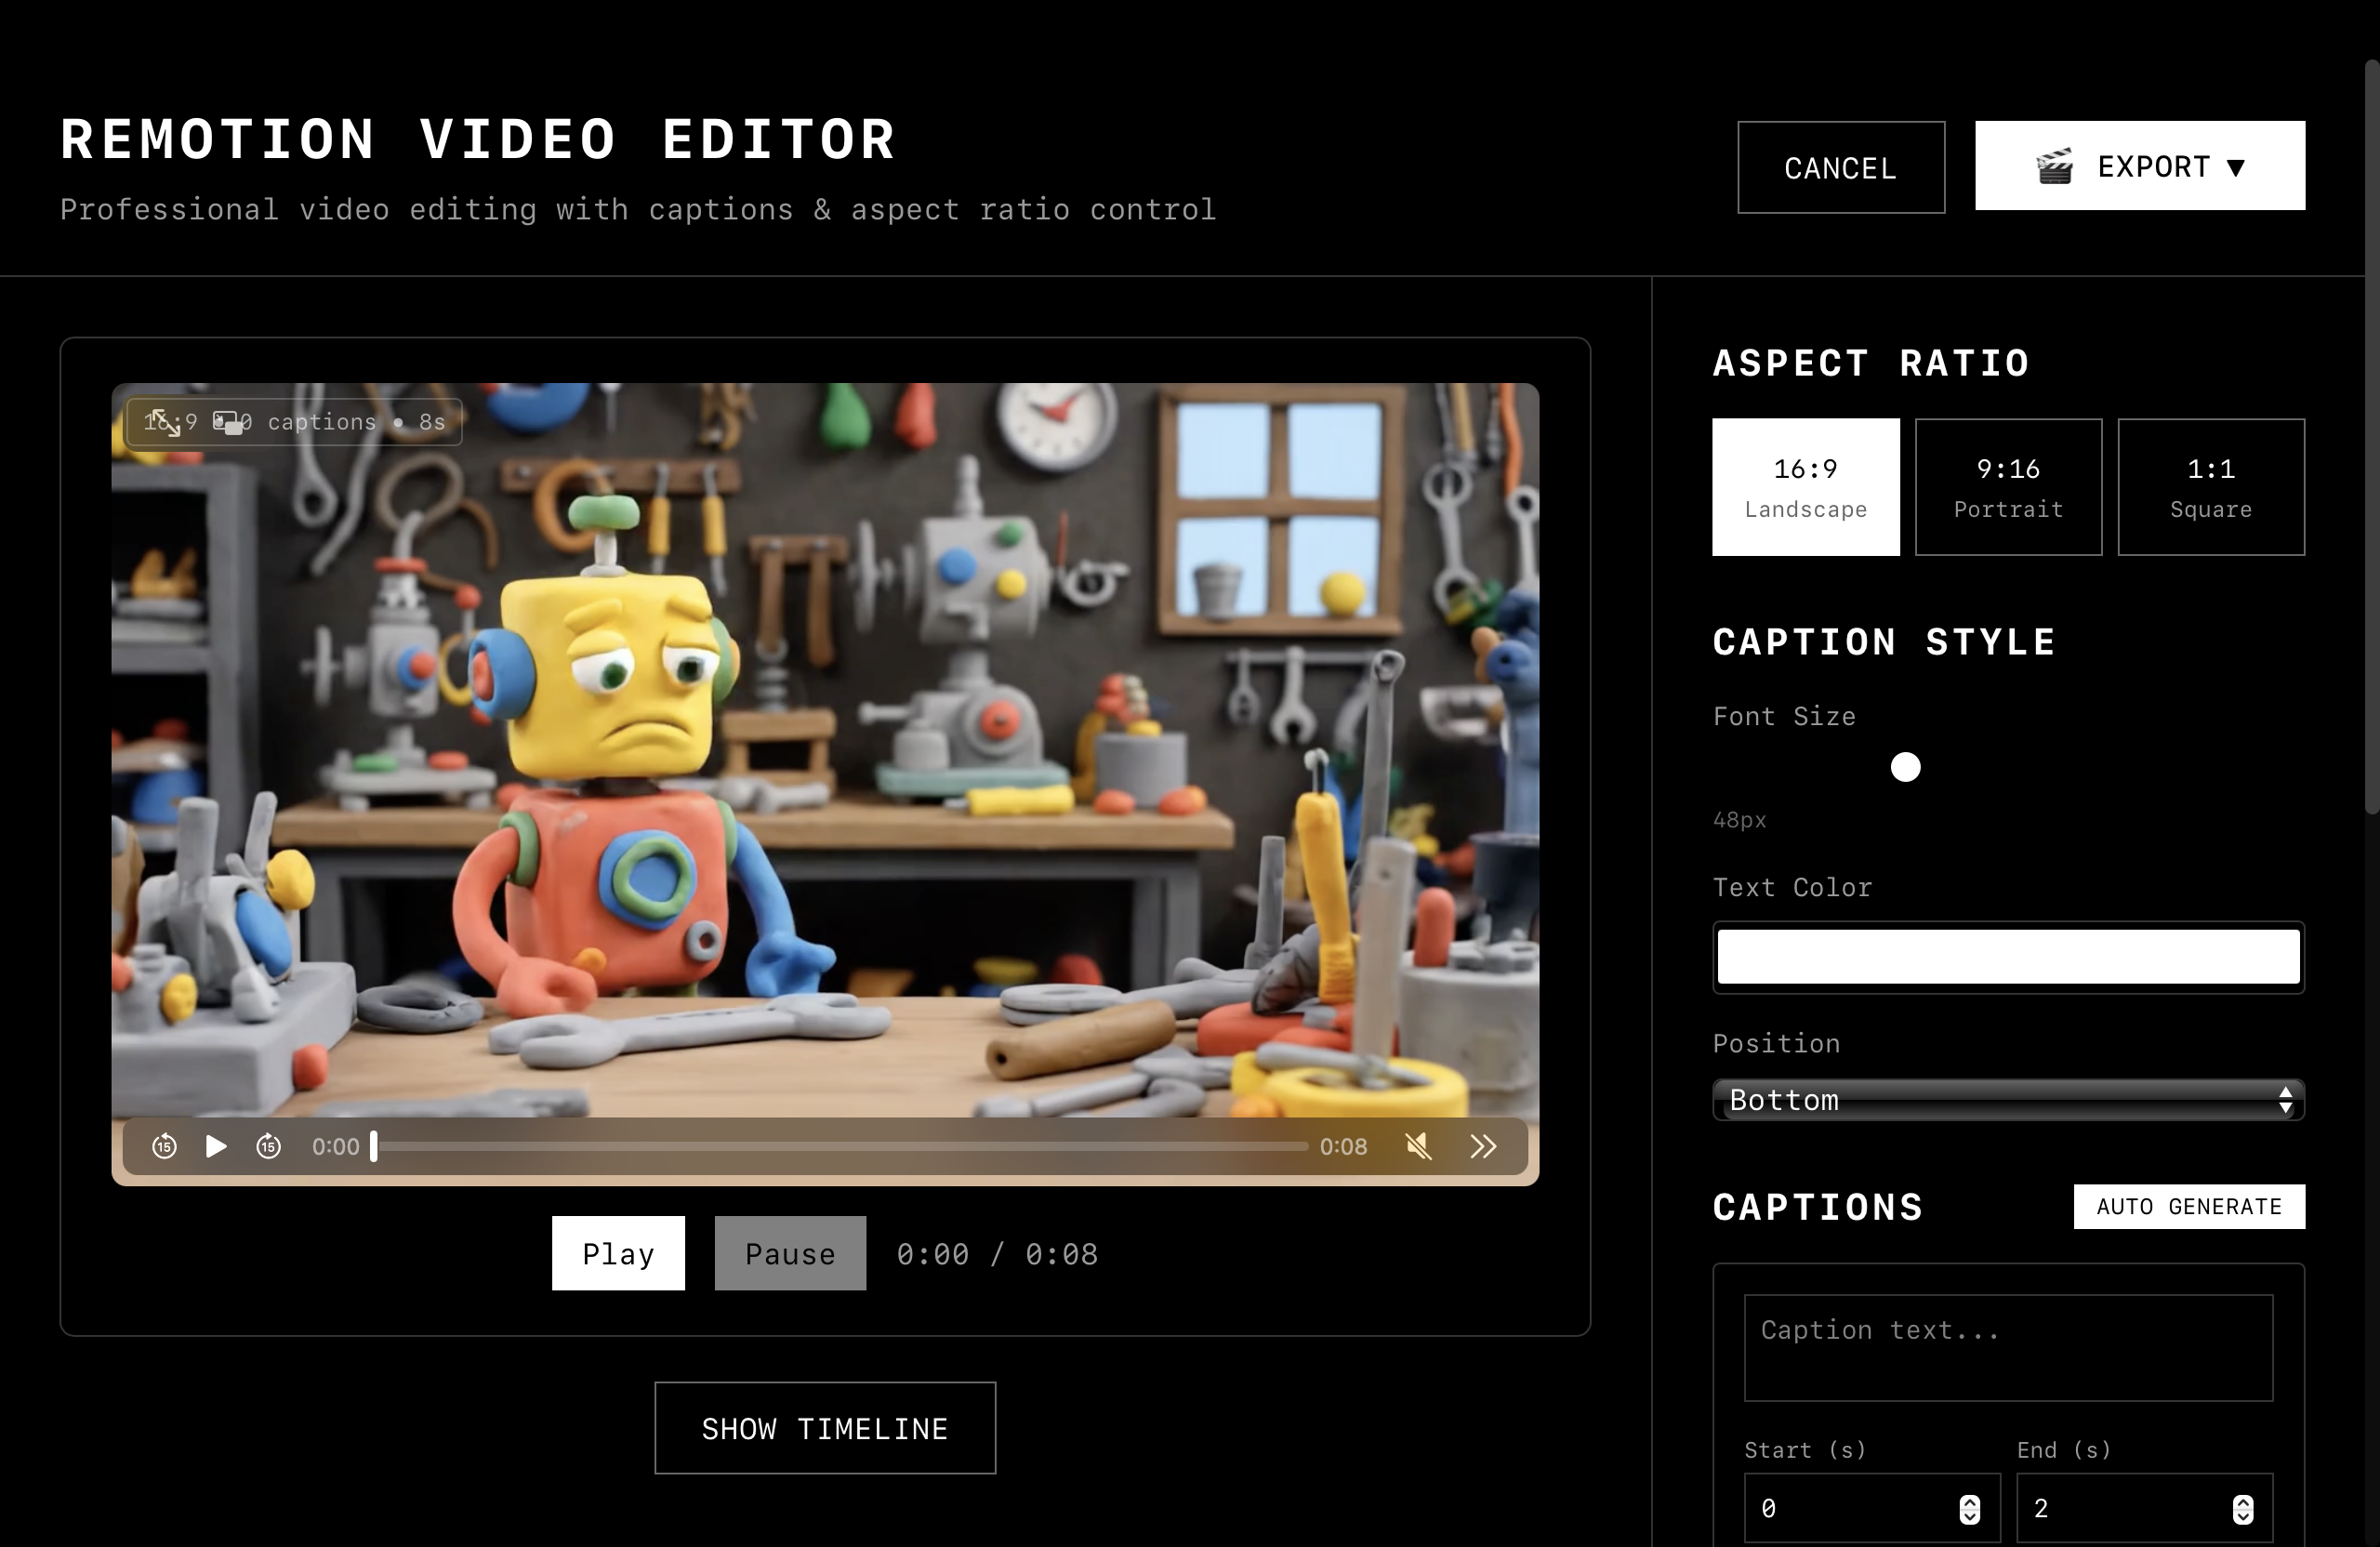The image size is (2380, 1547).
Task: Click the Auto Generate captions button
Action: [x=2188, y=1206]
